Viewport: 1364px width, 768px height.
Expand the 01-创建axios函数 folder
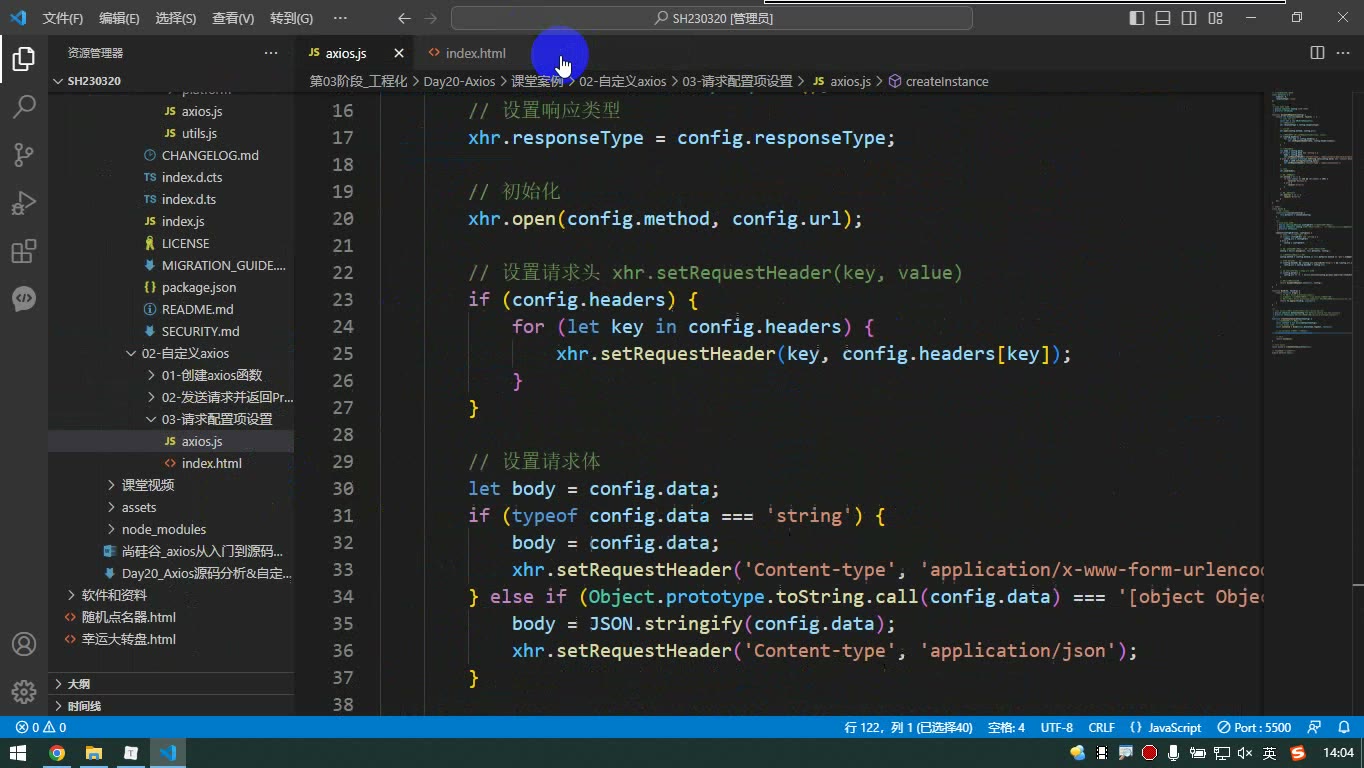point(211,375)
